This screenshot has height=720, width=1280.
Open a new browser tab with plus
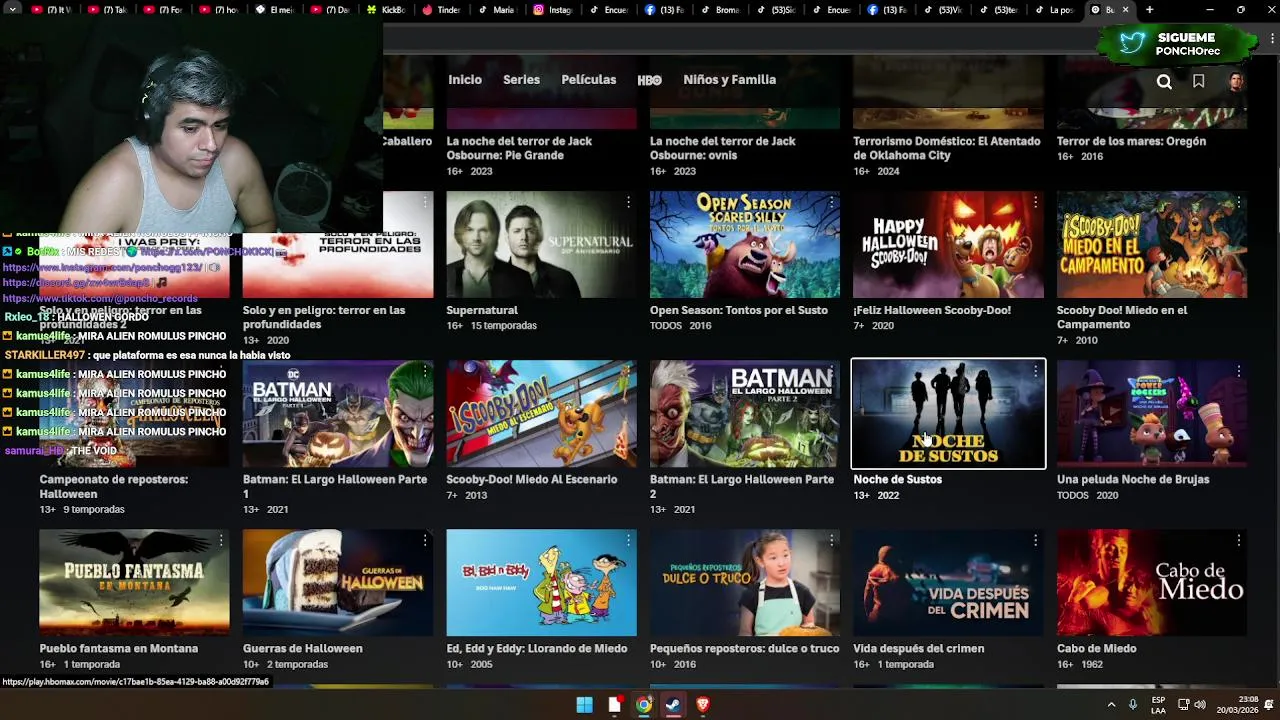pyautogui.click(x=1149, y=10)
